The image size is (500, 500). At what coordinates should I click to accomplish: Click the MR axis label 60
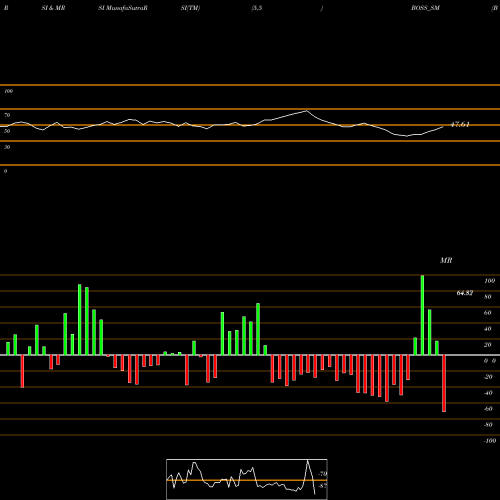pyautogui.click(x=488, y=313)
